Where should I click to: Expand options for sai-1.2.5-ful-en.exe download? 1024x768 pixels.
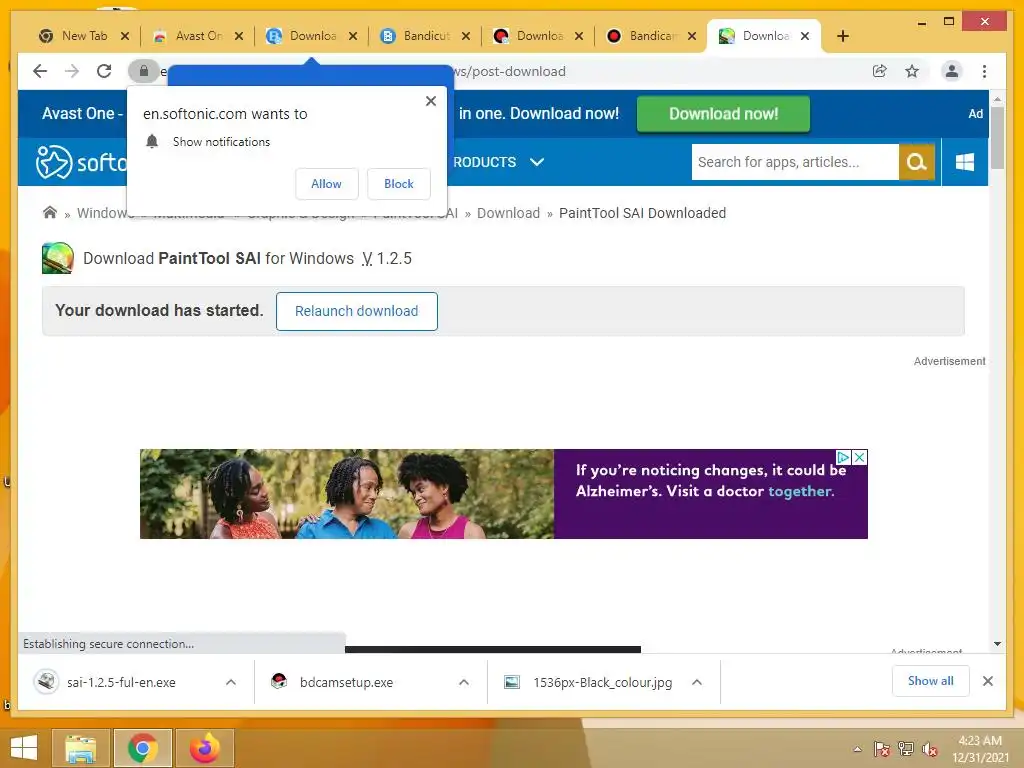click(231, 682)
